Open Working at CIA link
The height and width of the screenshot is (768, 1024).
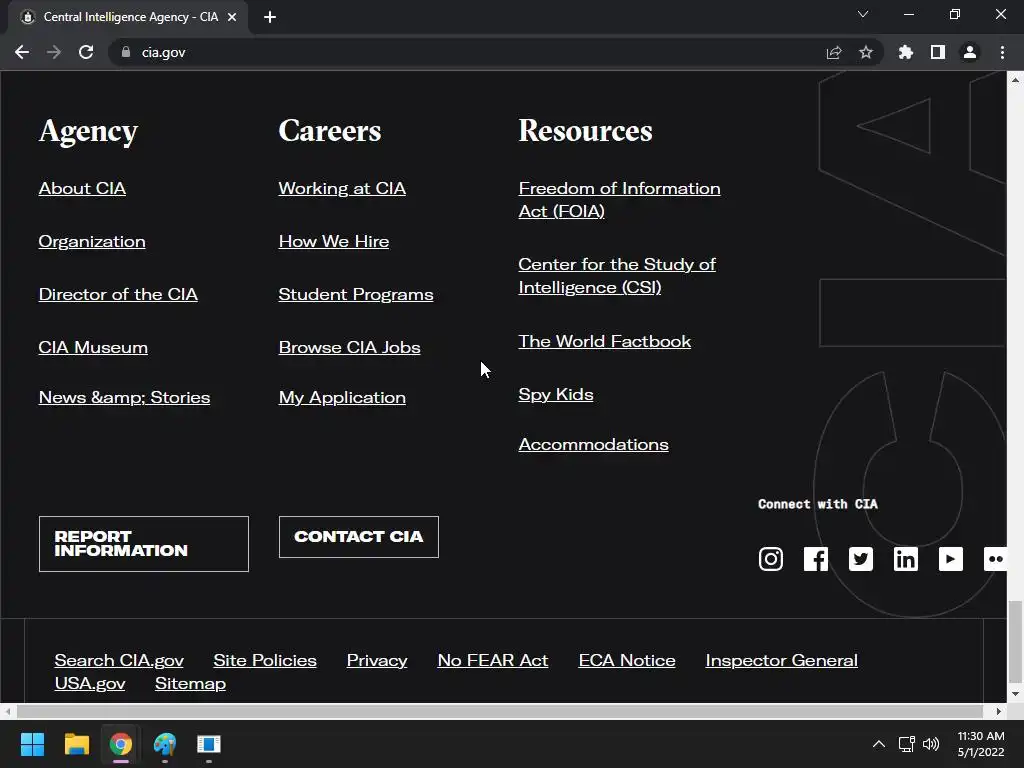[x=342, y=188]
